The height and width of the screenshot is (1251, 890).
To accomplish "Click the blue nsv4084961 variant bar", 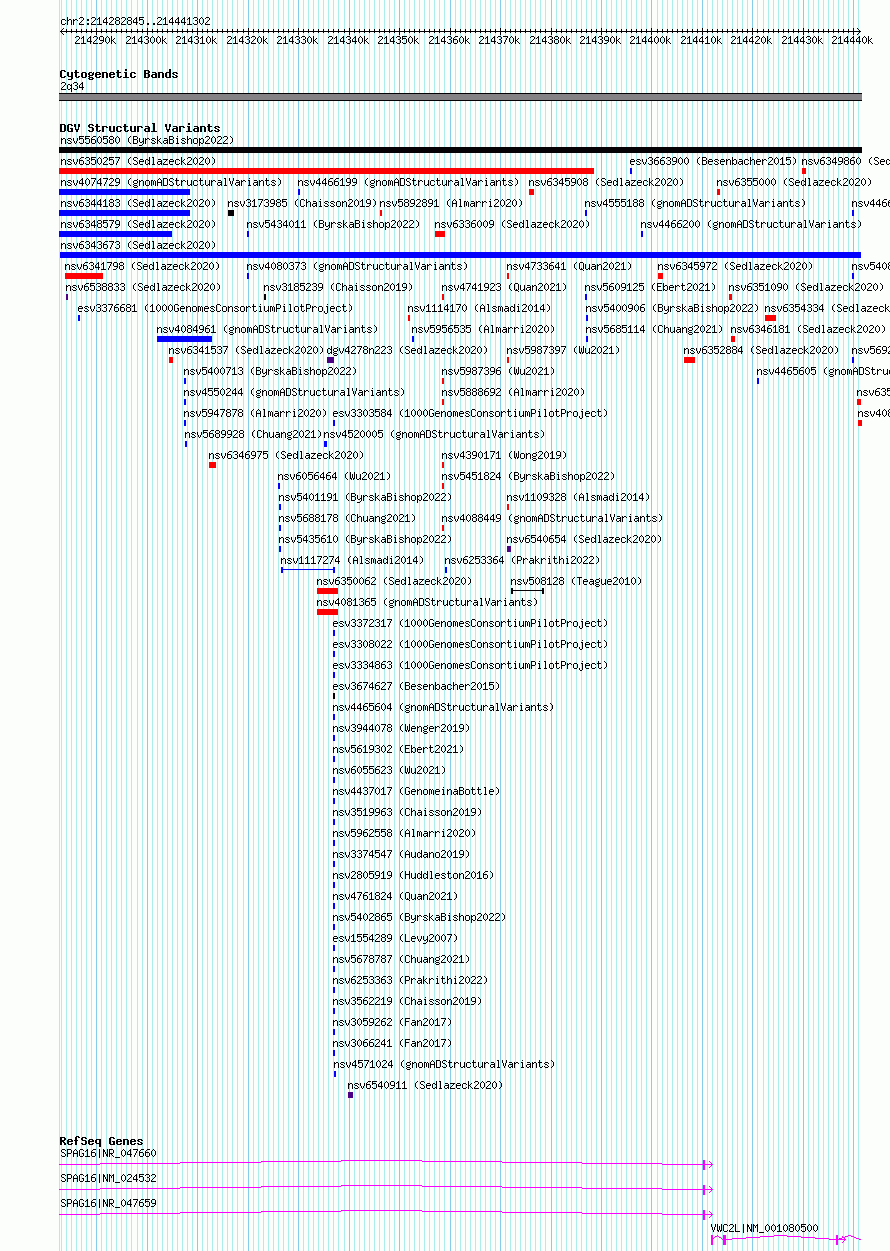I will pyautogui.click(x=184, y=339).
